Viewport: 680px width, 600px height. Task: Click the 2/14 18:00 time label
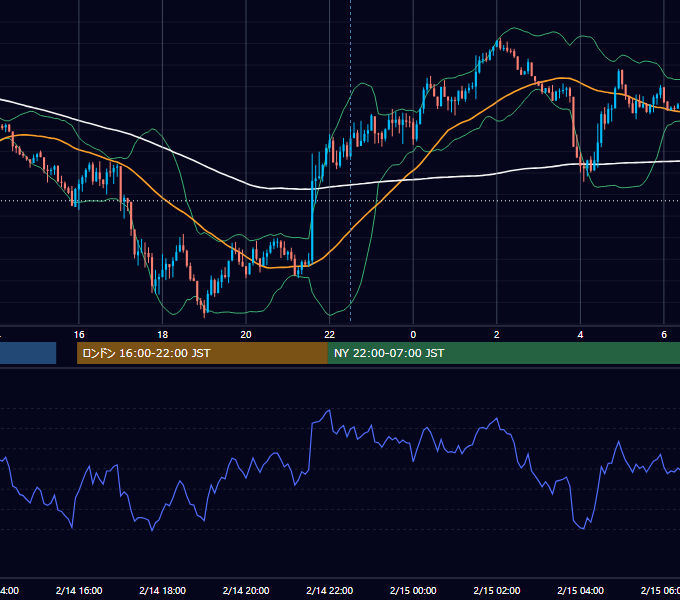[x=163, y=590]
